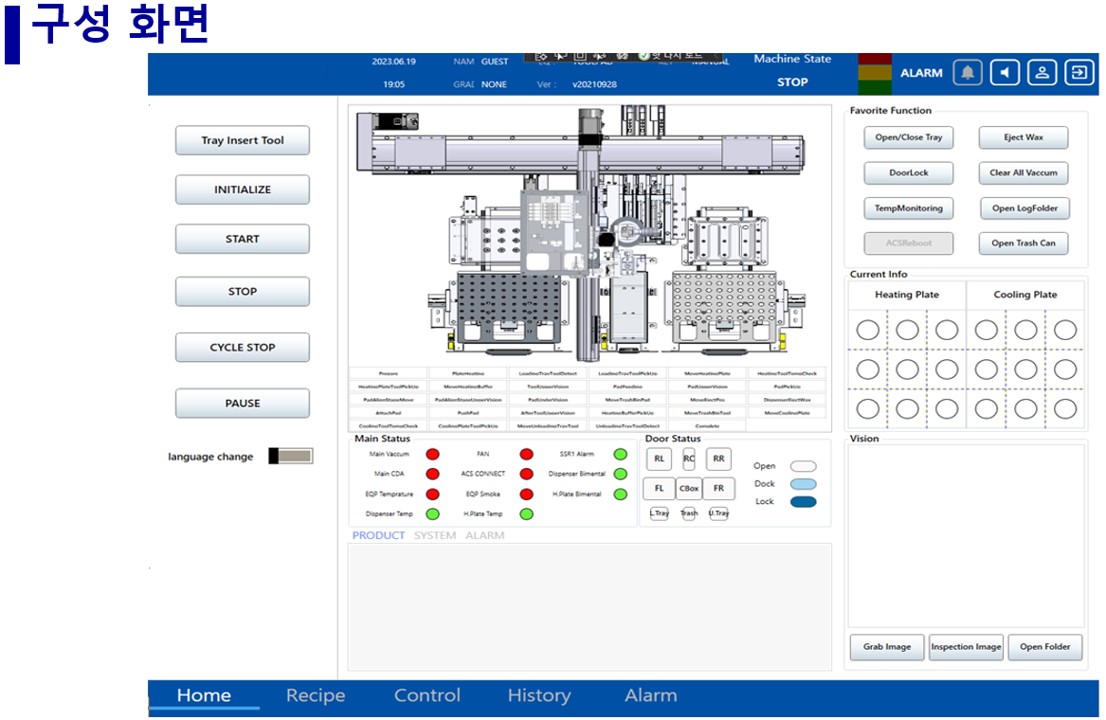Select the CBox door indicator
The image size is (1106, 720).
(x=689, y=489)
